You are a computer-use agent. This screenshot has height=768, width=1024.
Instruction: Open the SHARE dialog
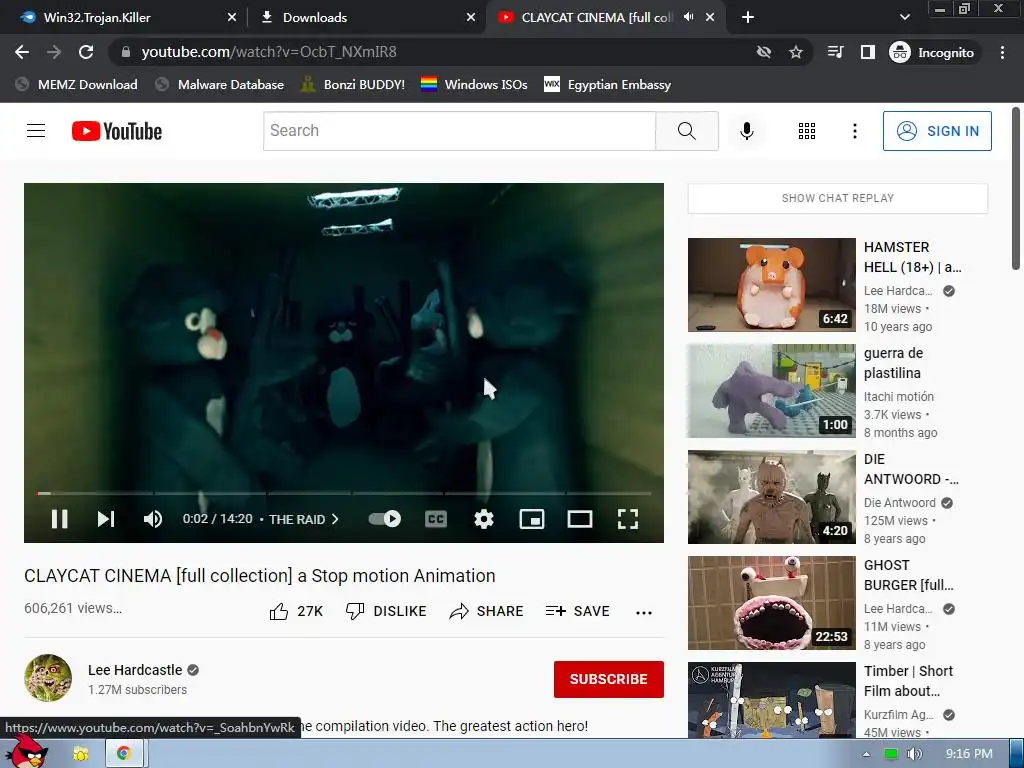pos(487,611)
